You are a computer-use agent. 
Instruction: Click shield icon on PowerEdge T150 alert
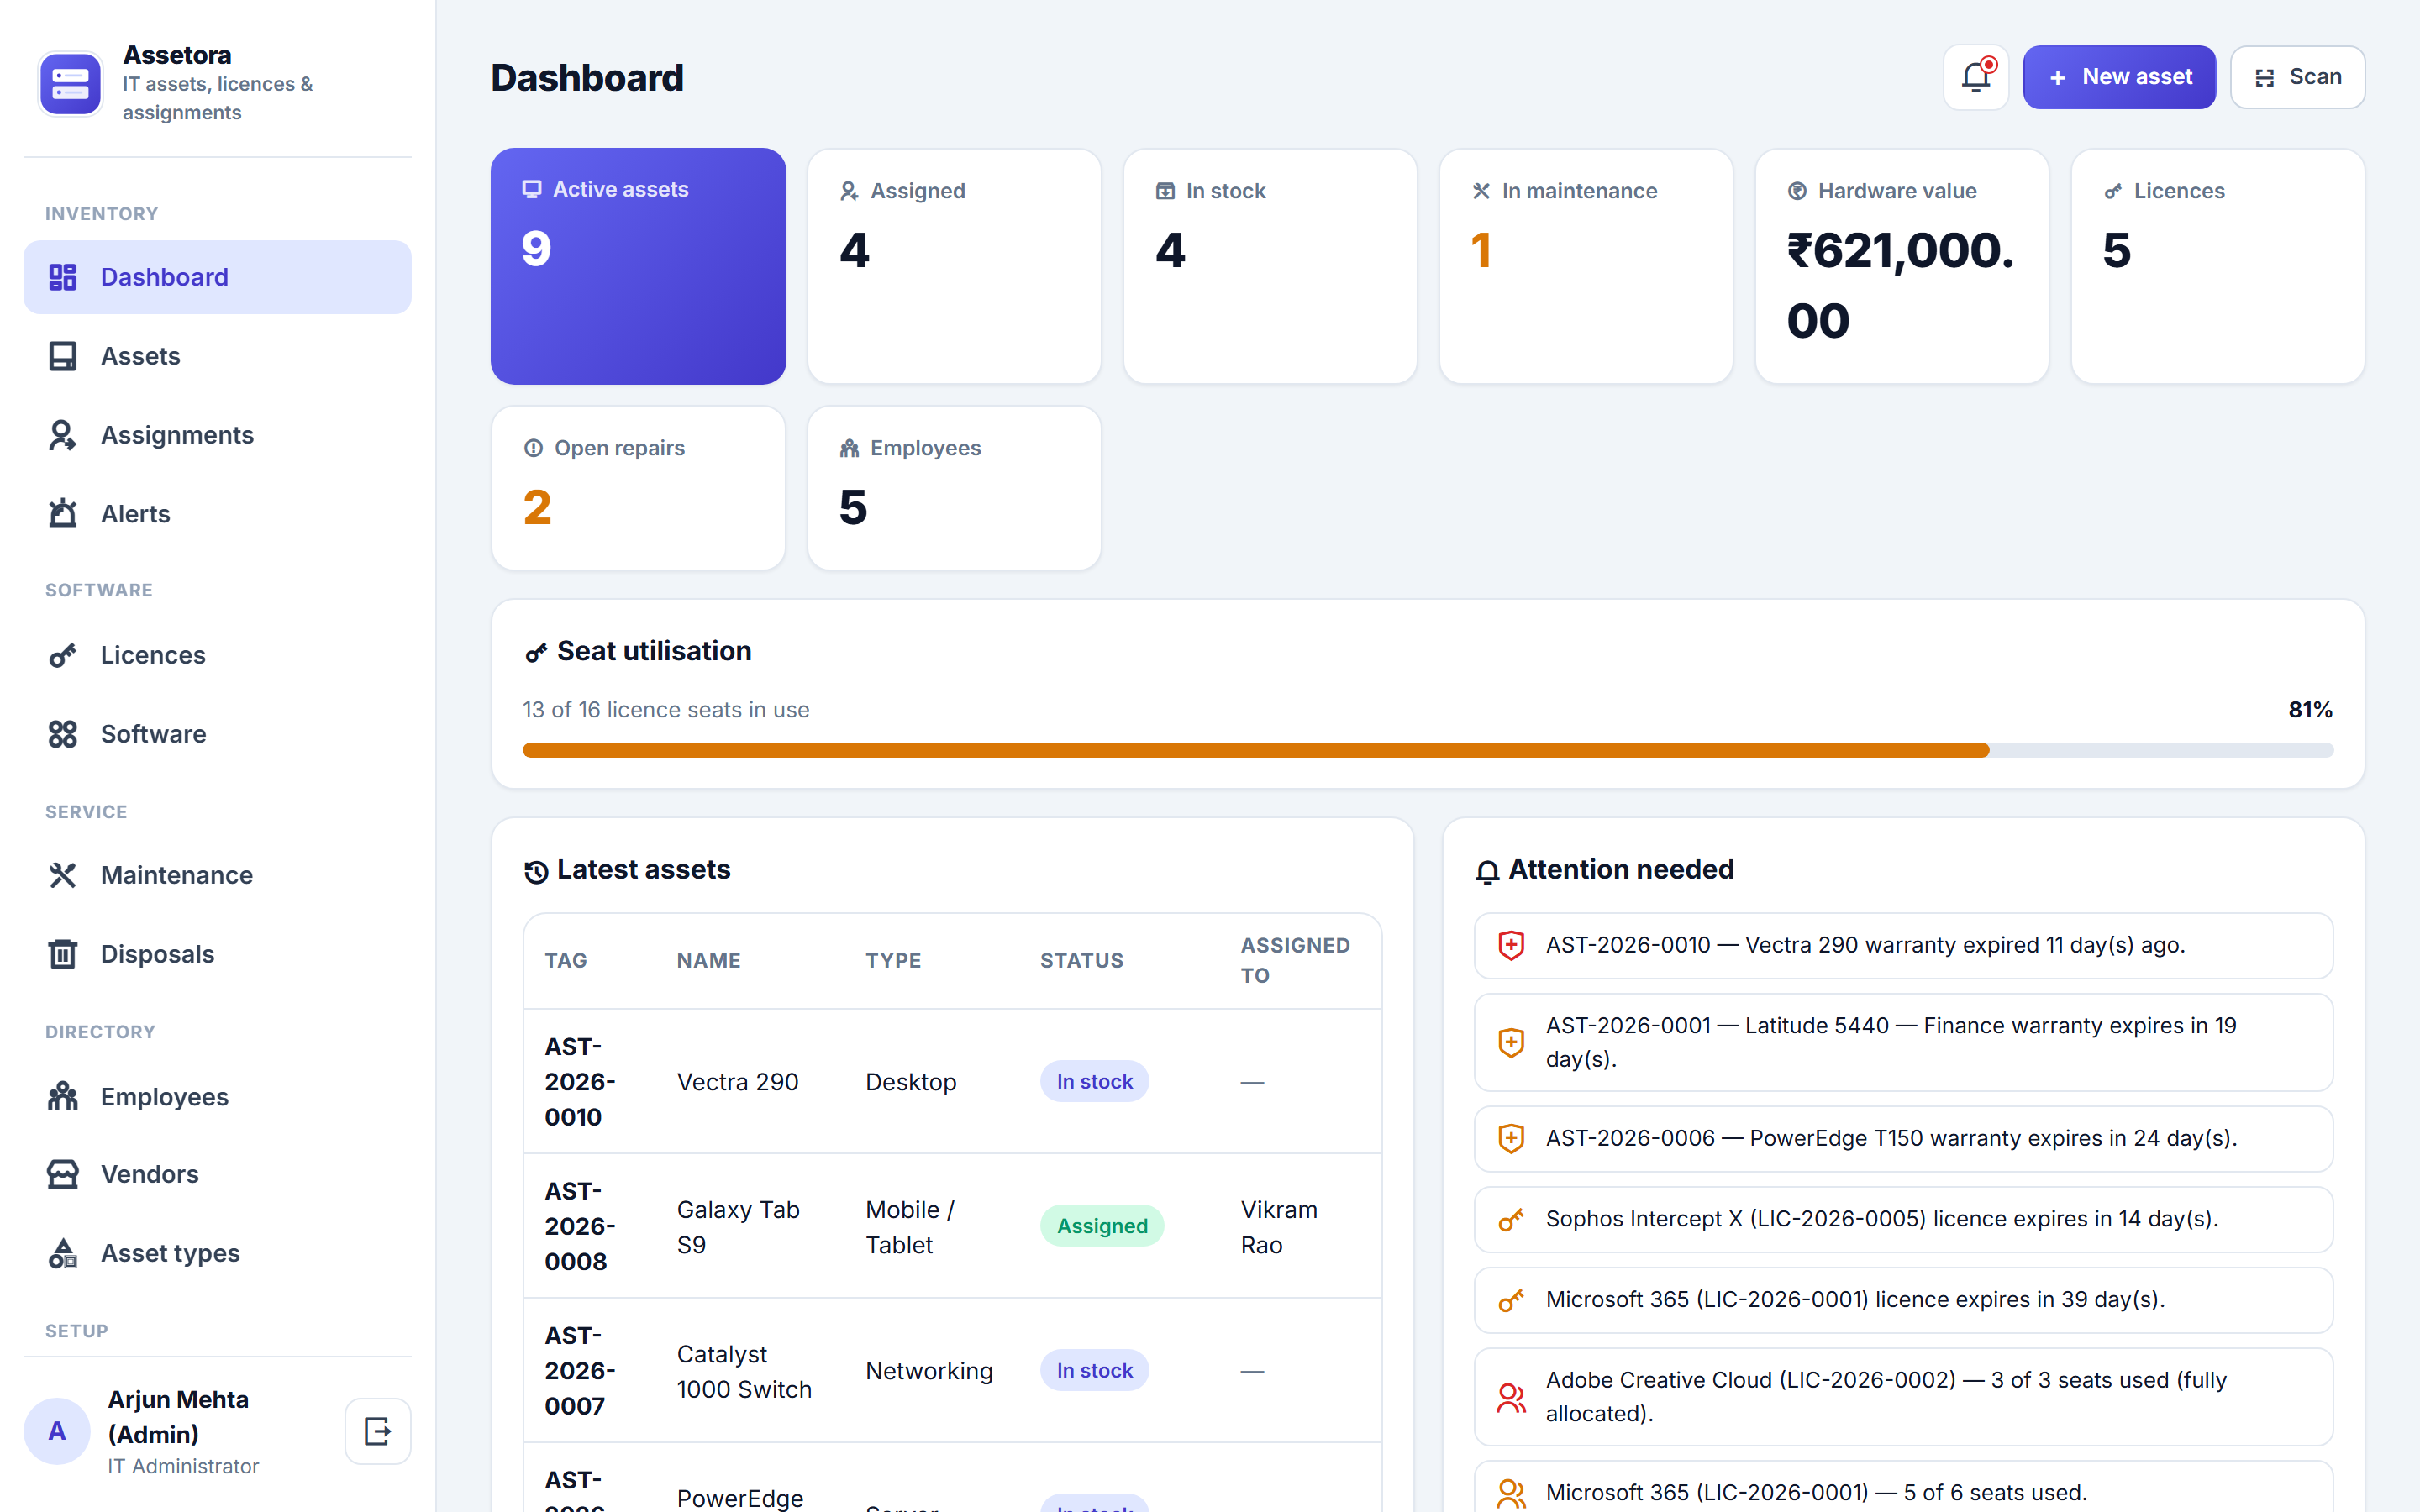tap(1511, 1138)
